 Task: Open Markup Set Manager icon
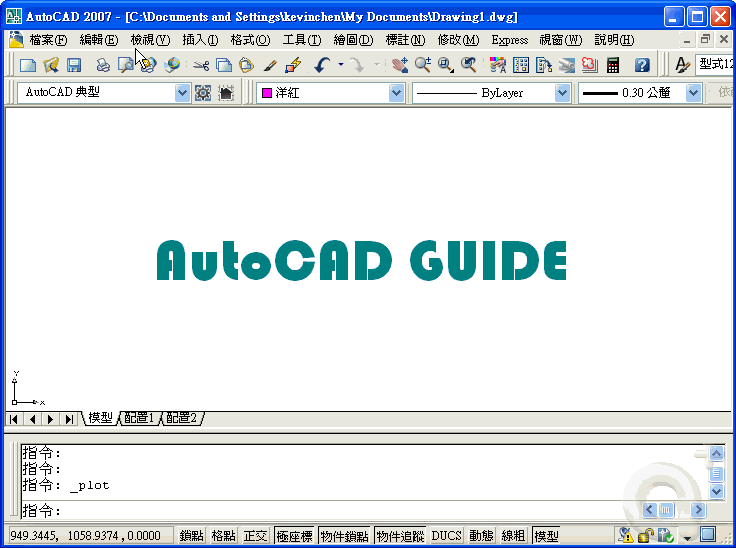590,65
